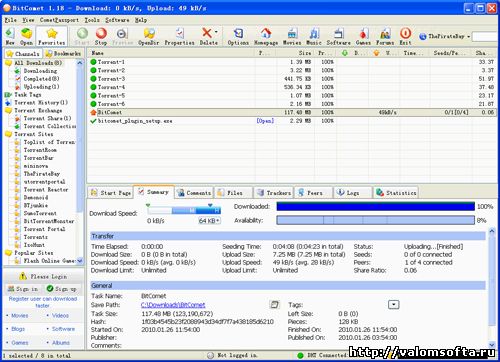The width and height of the screenshot is (500, 362).
Task: Select the Torrent-1 row
Action: tap(292, 62)
